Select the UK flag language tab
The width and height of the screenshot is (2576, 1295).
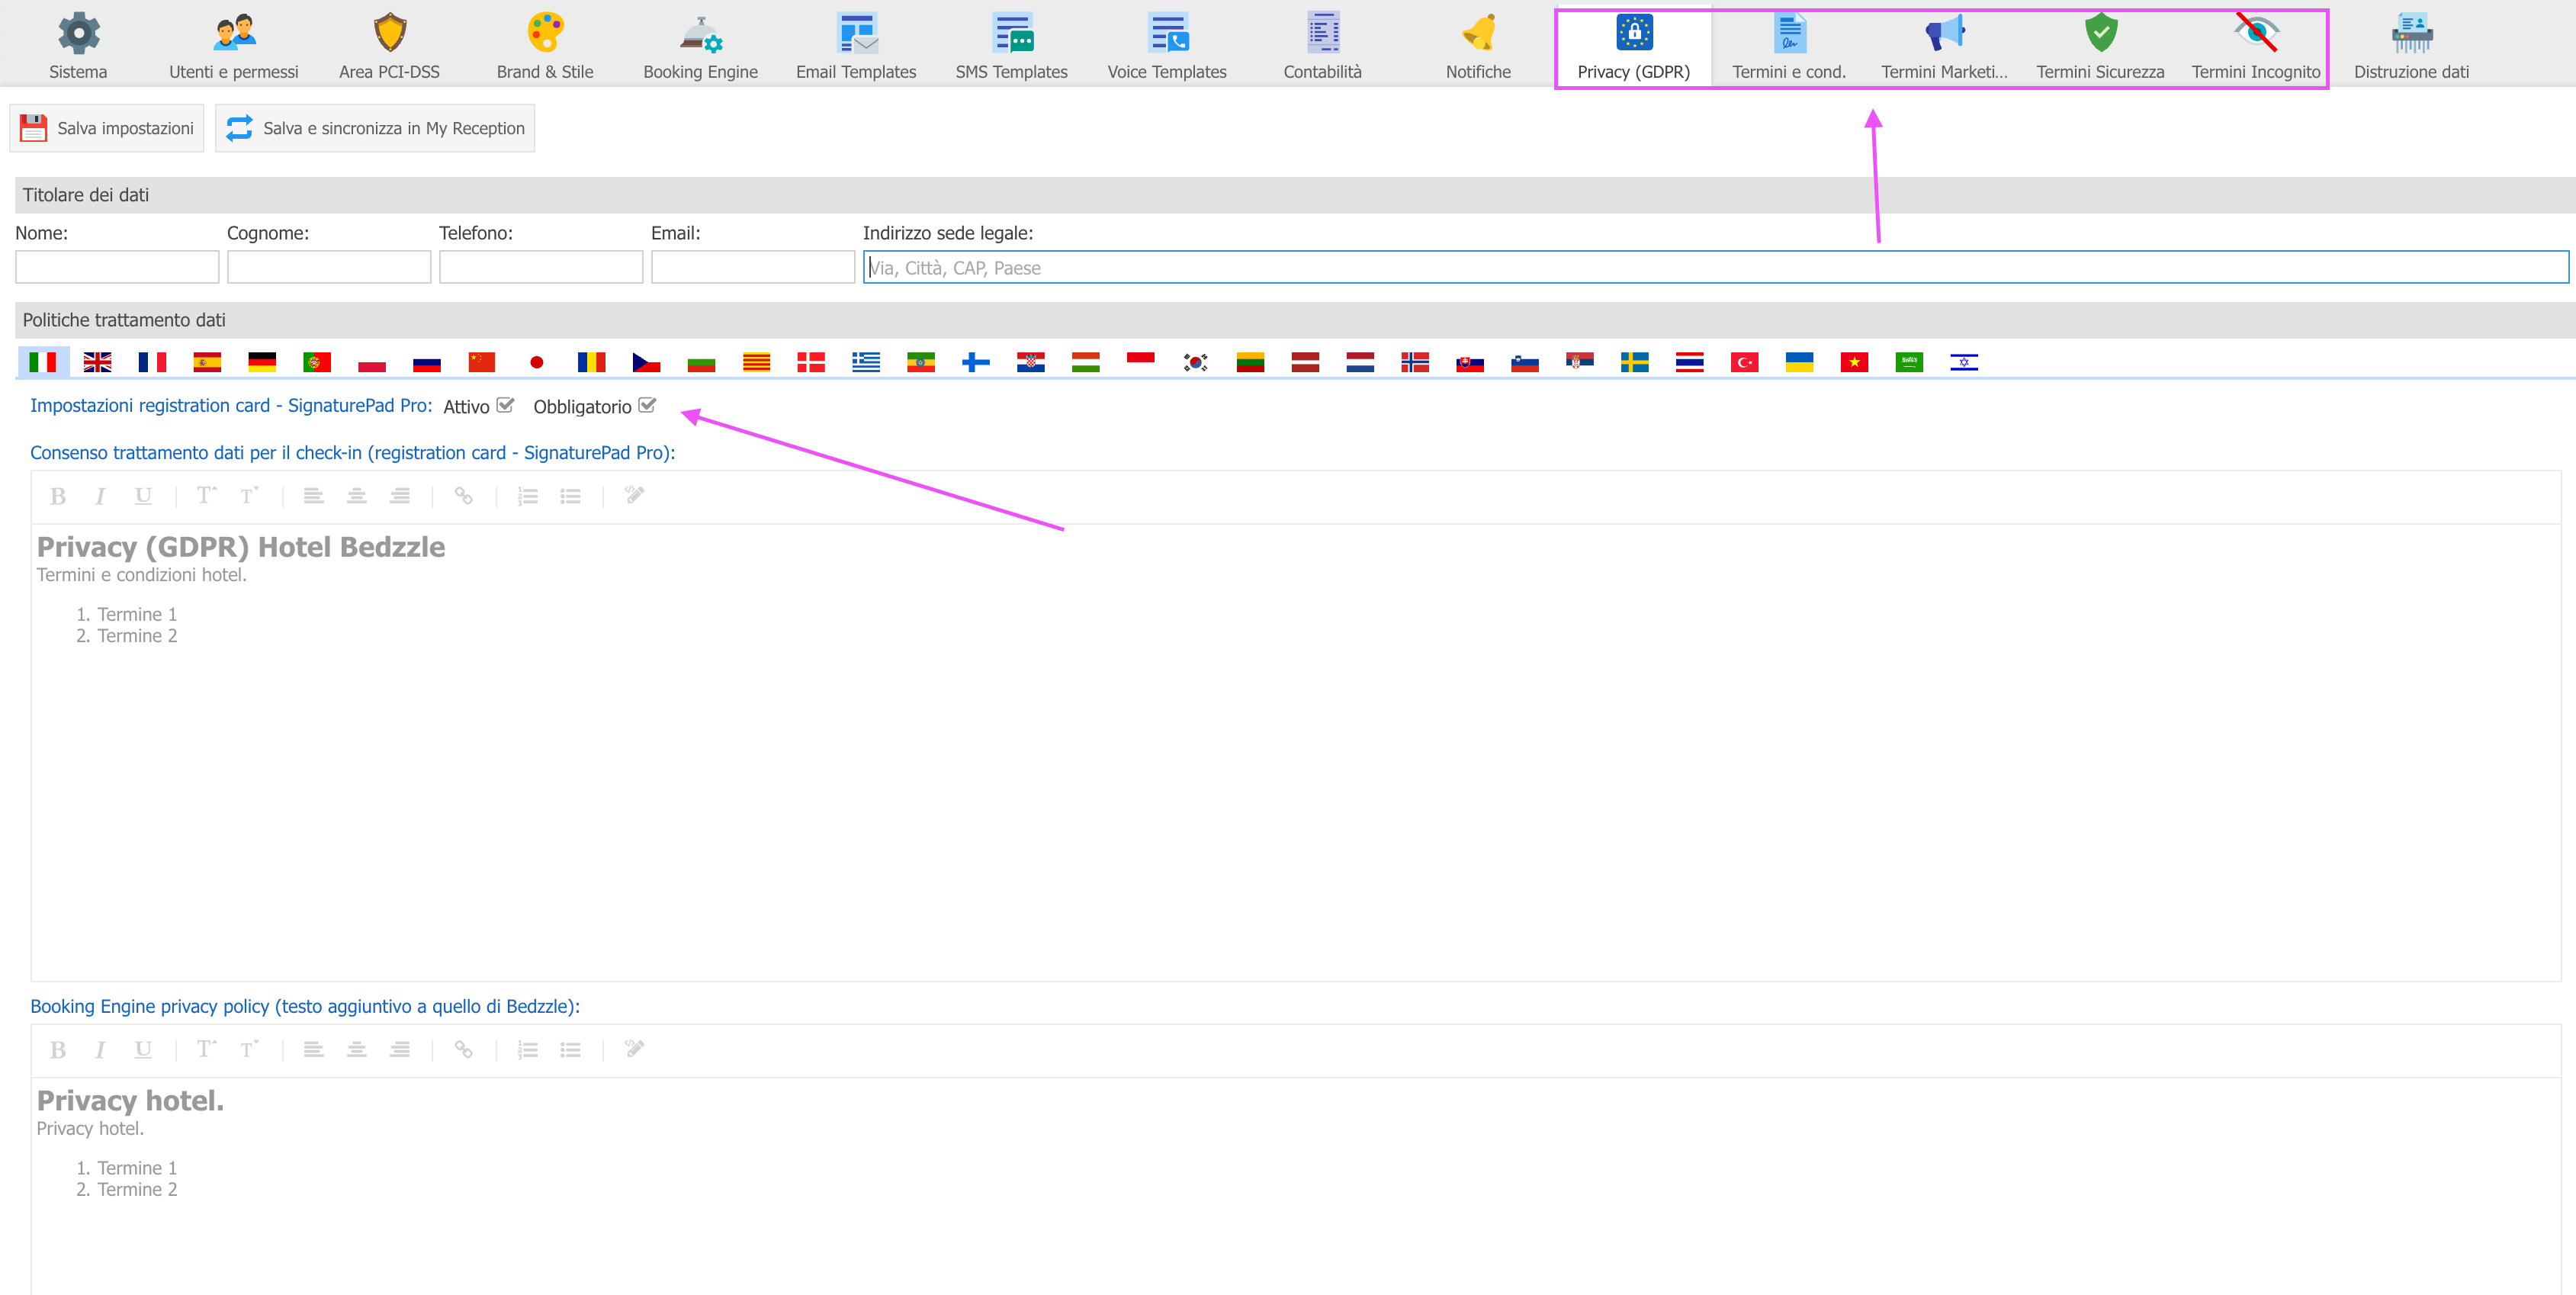click(x=97, y=362)
